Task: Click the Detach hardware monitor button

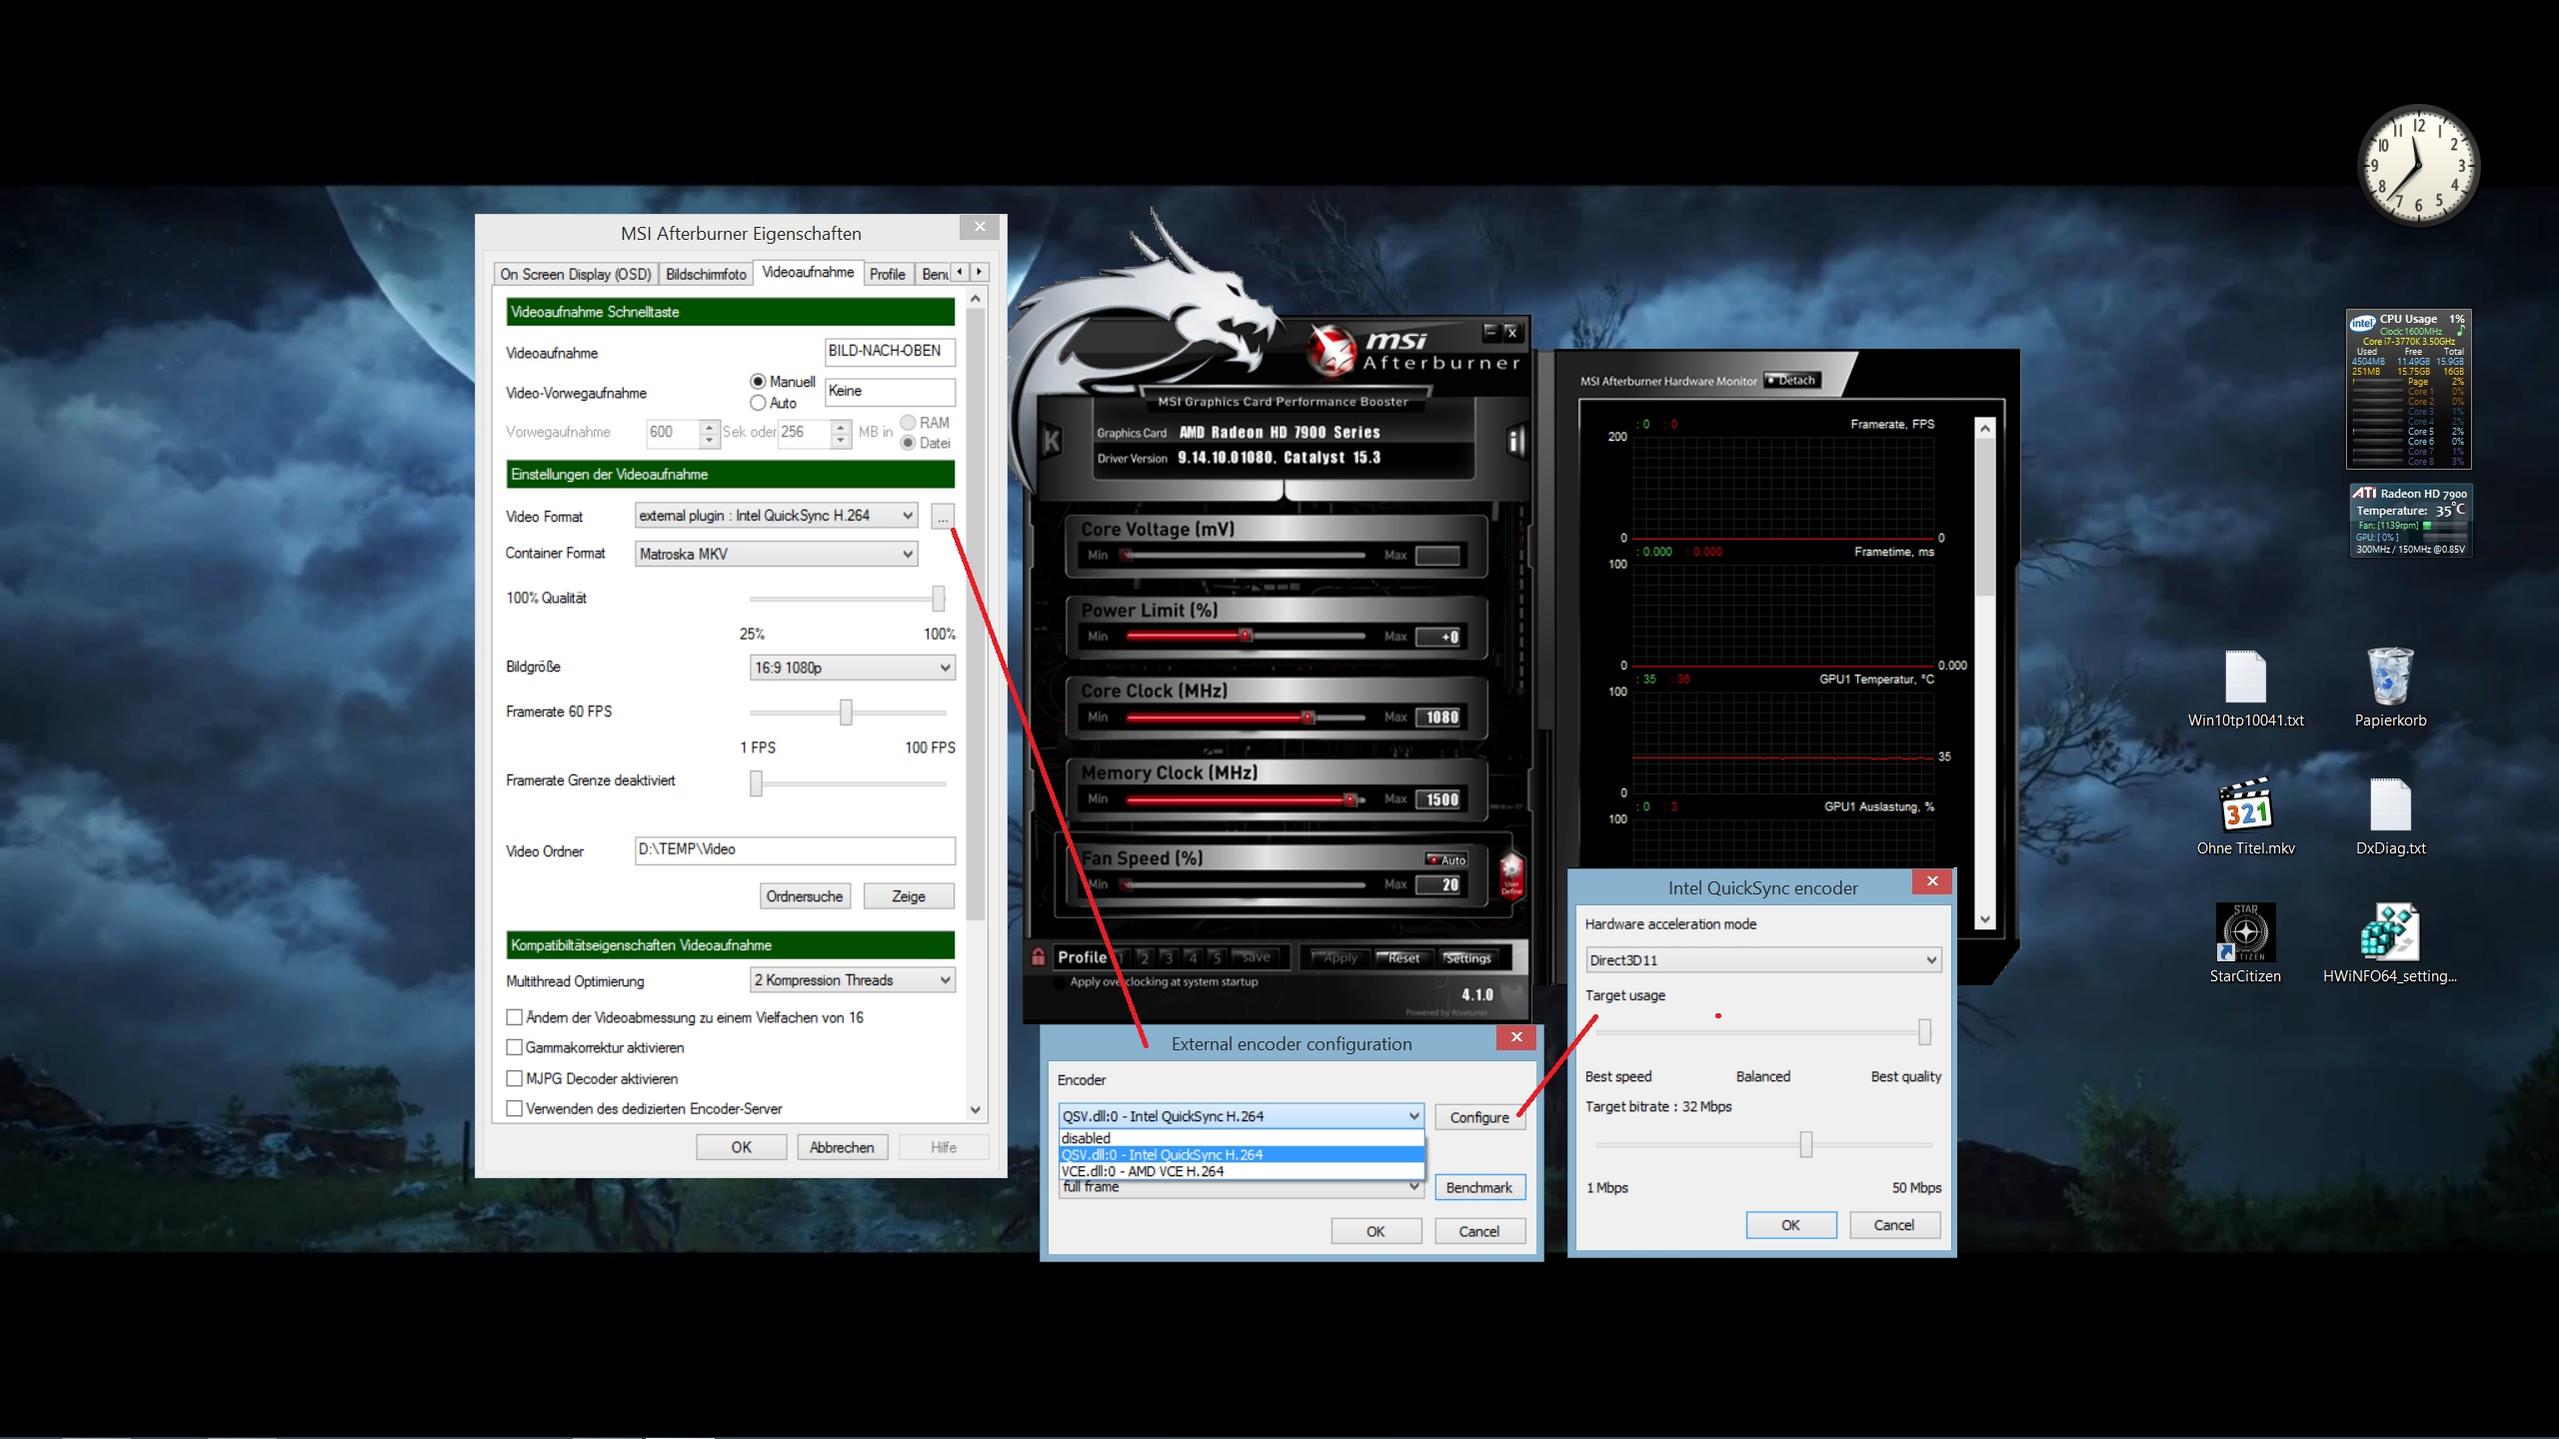Action: pos(1791,380)
